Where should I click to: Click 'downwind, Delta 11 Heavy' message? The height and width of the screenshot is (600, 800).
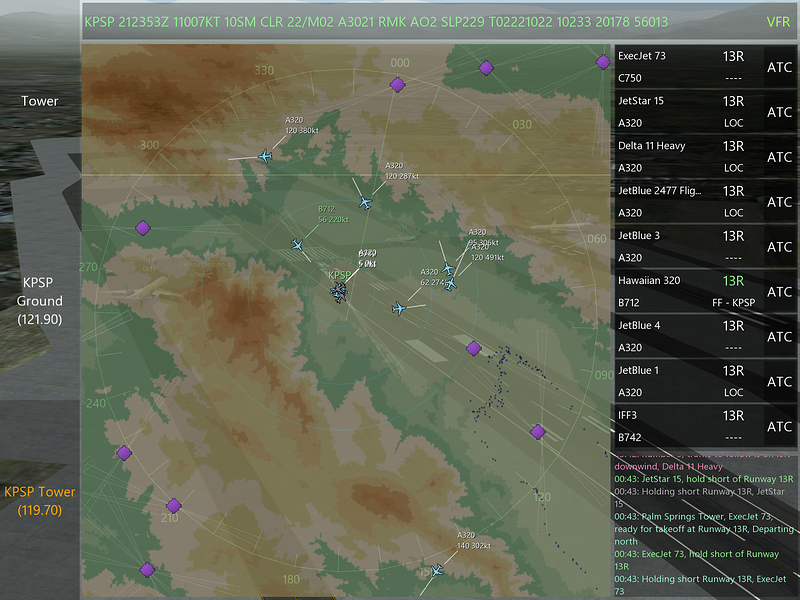pyautogui.click(x=668, y=466)
